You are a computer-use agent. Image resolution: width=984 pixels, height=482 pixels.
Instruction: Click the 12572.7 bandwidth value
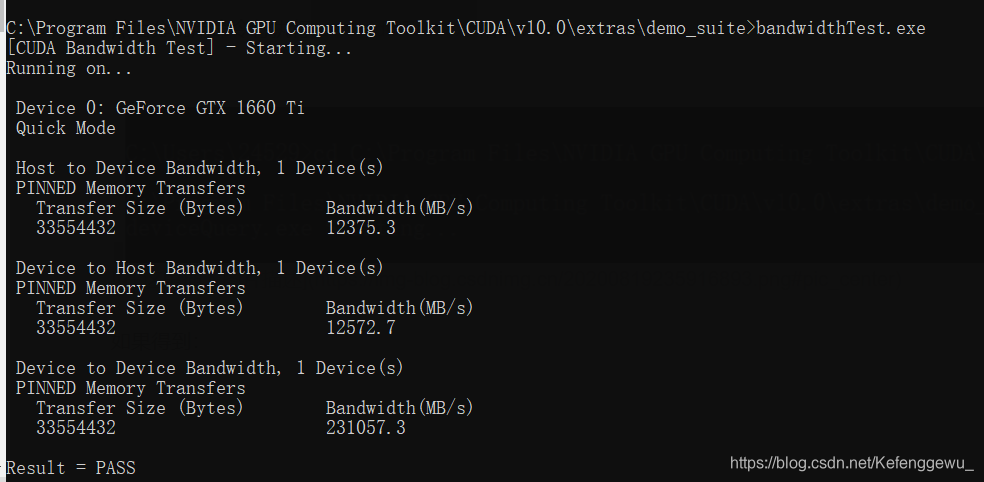[361, 328]
